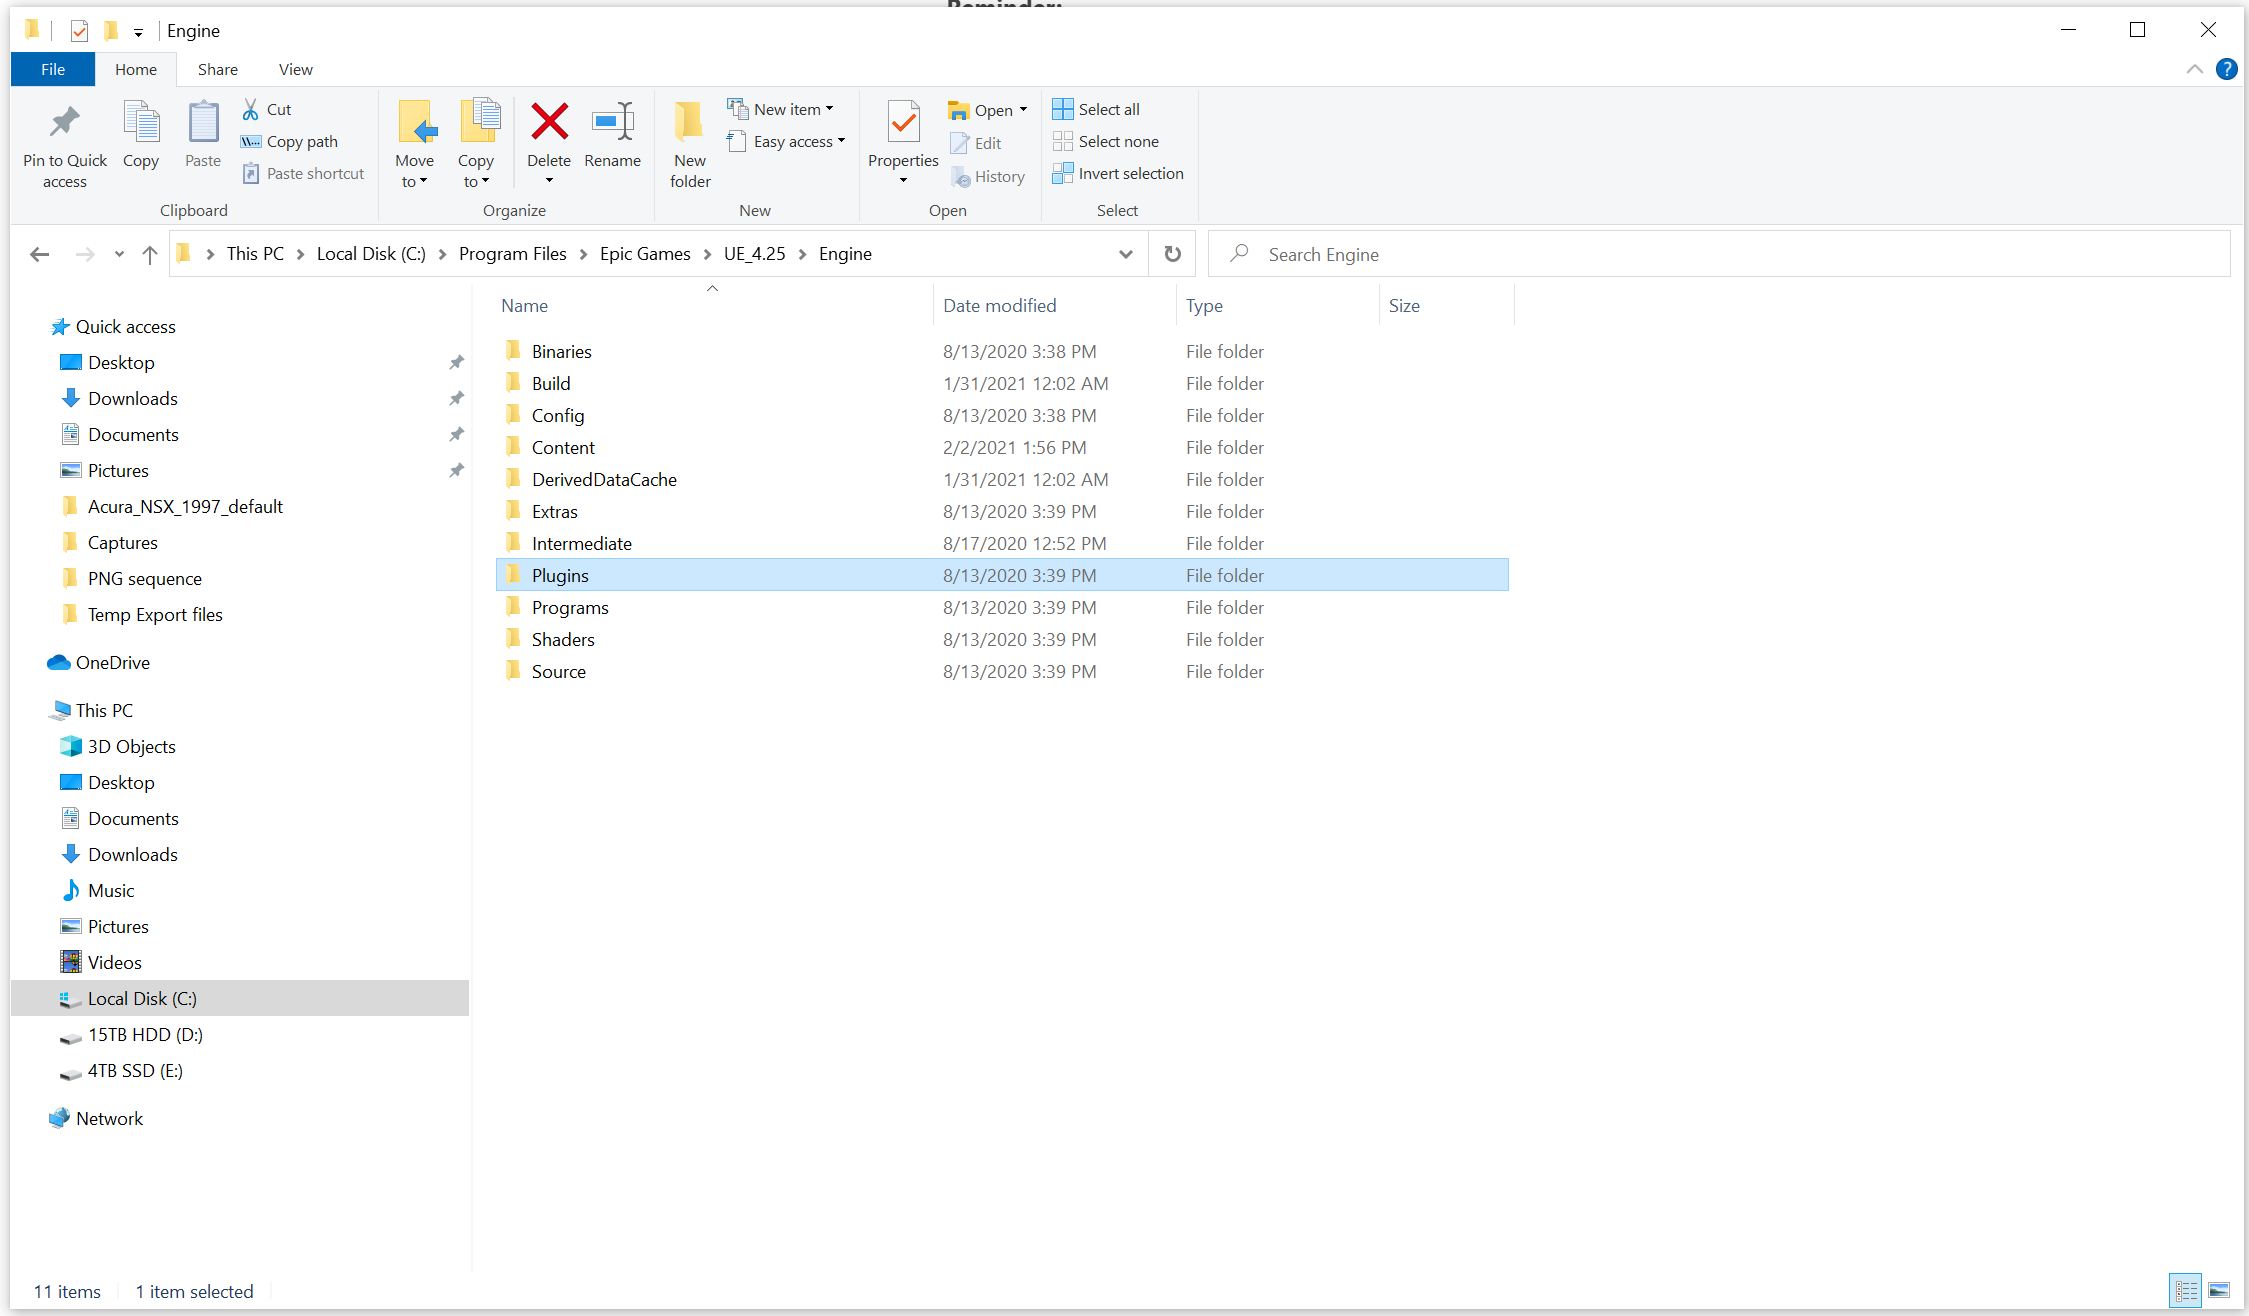Image resolution: width=2249 pixels, height=1316 pixels.
Task: Click the Copy path icon
Action: (251, 141)
